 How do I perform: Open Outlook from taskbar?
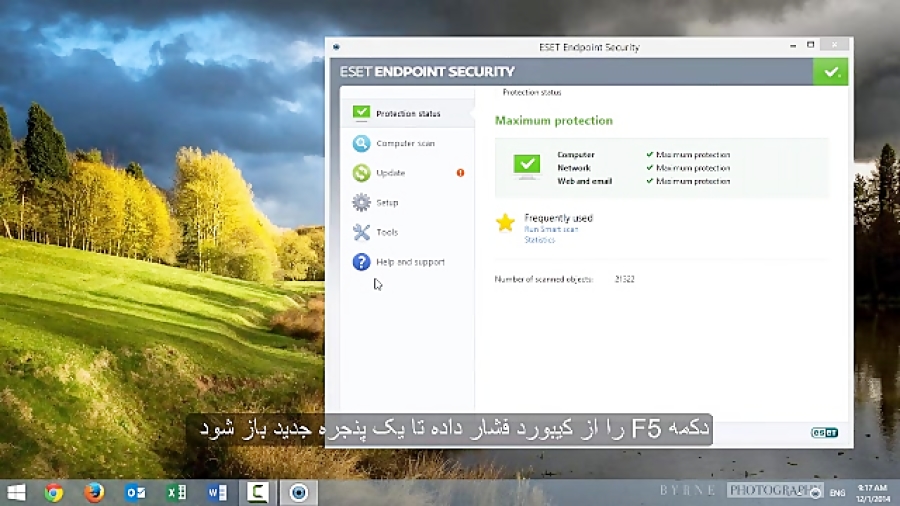135,493
